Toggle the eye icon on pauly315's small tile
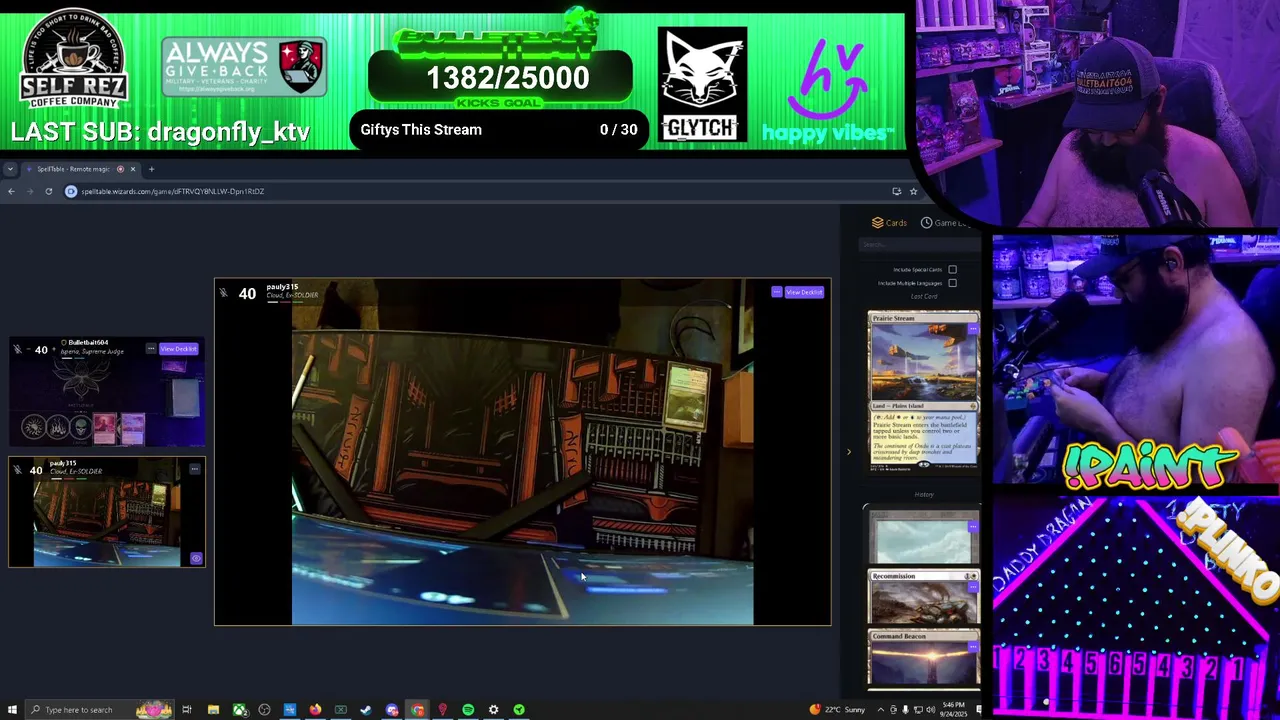Image resolution: width=1280 pixels, height=720 pixels. click(196, 558)
